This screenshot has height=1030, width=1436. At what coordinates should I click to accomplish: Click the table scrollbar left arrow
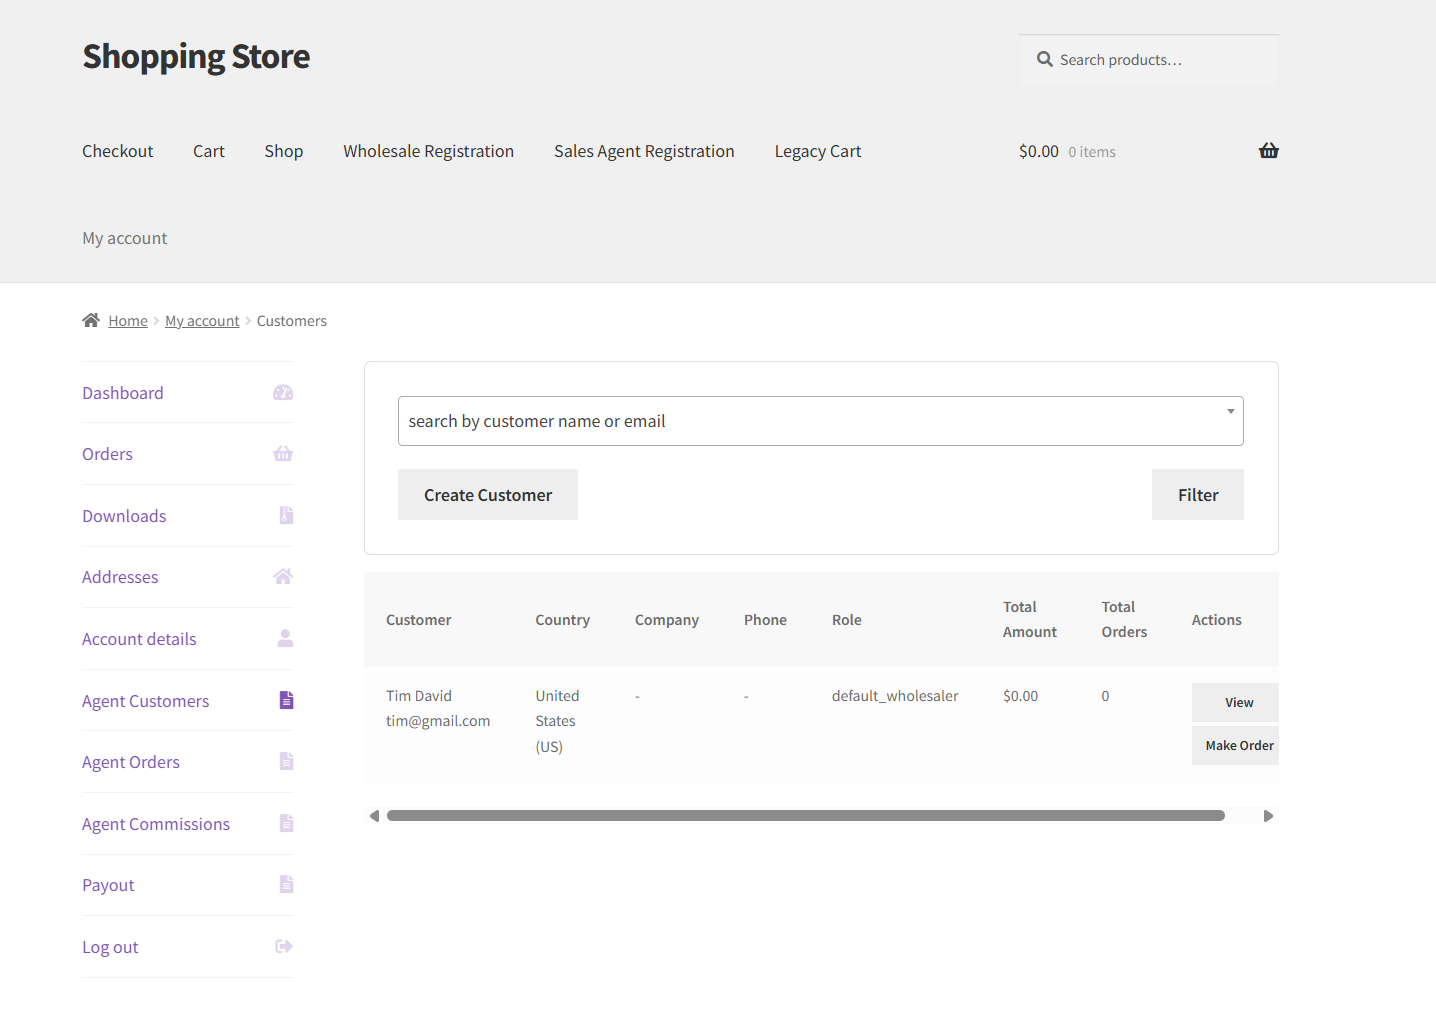coord(375,816)
